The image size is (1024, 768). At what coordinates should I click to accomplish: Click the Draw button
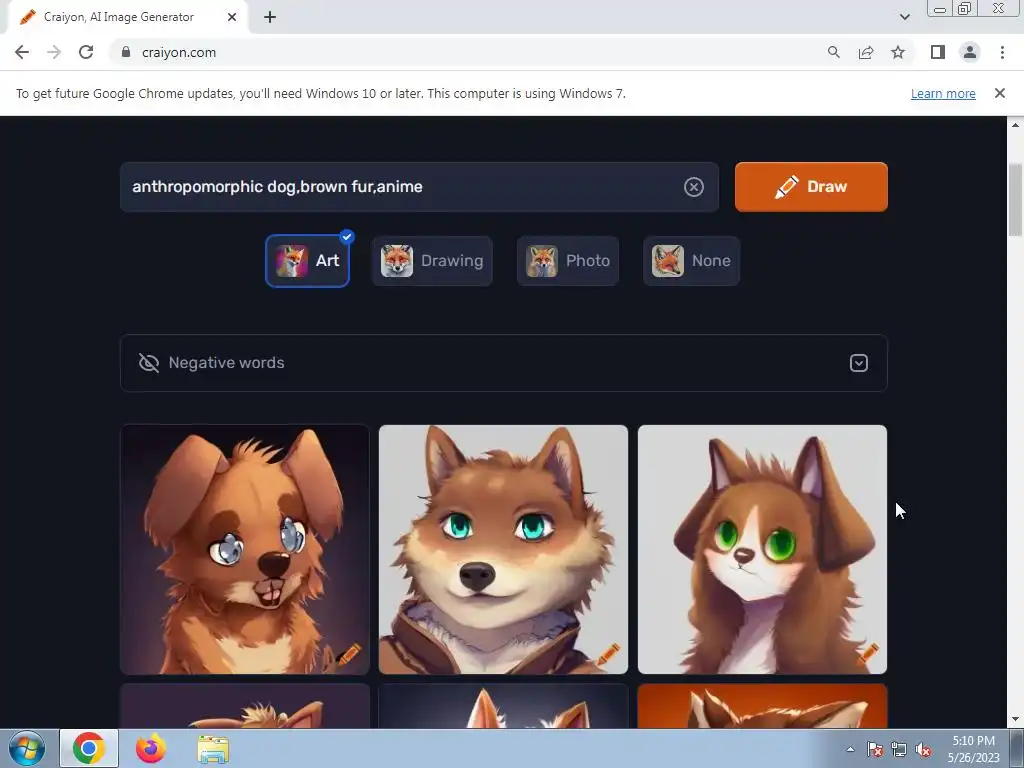[x=810, y=187]
